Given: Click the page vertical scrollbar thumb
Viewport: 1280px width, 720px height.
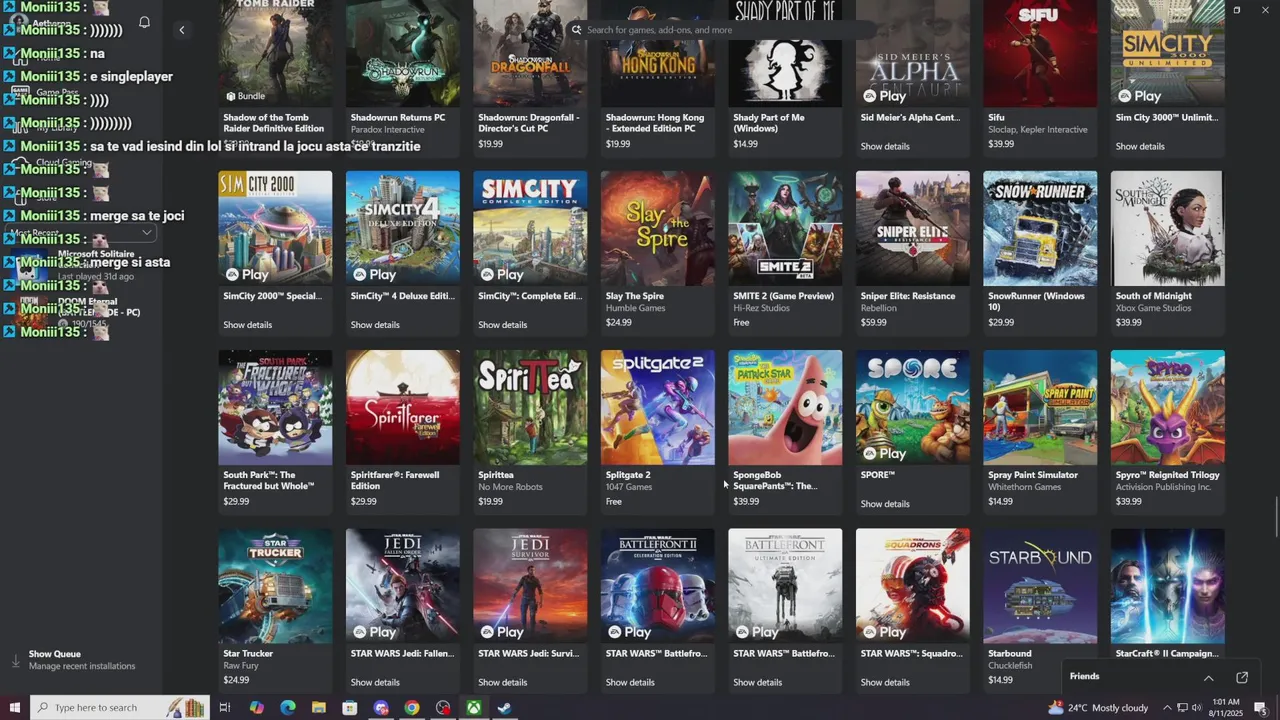Looking at the screenshot, I should [x=1276, y=516].
